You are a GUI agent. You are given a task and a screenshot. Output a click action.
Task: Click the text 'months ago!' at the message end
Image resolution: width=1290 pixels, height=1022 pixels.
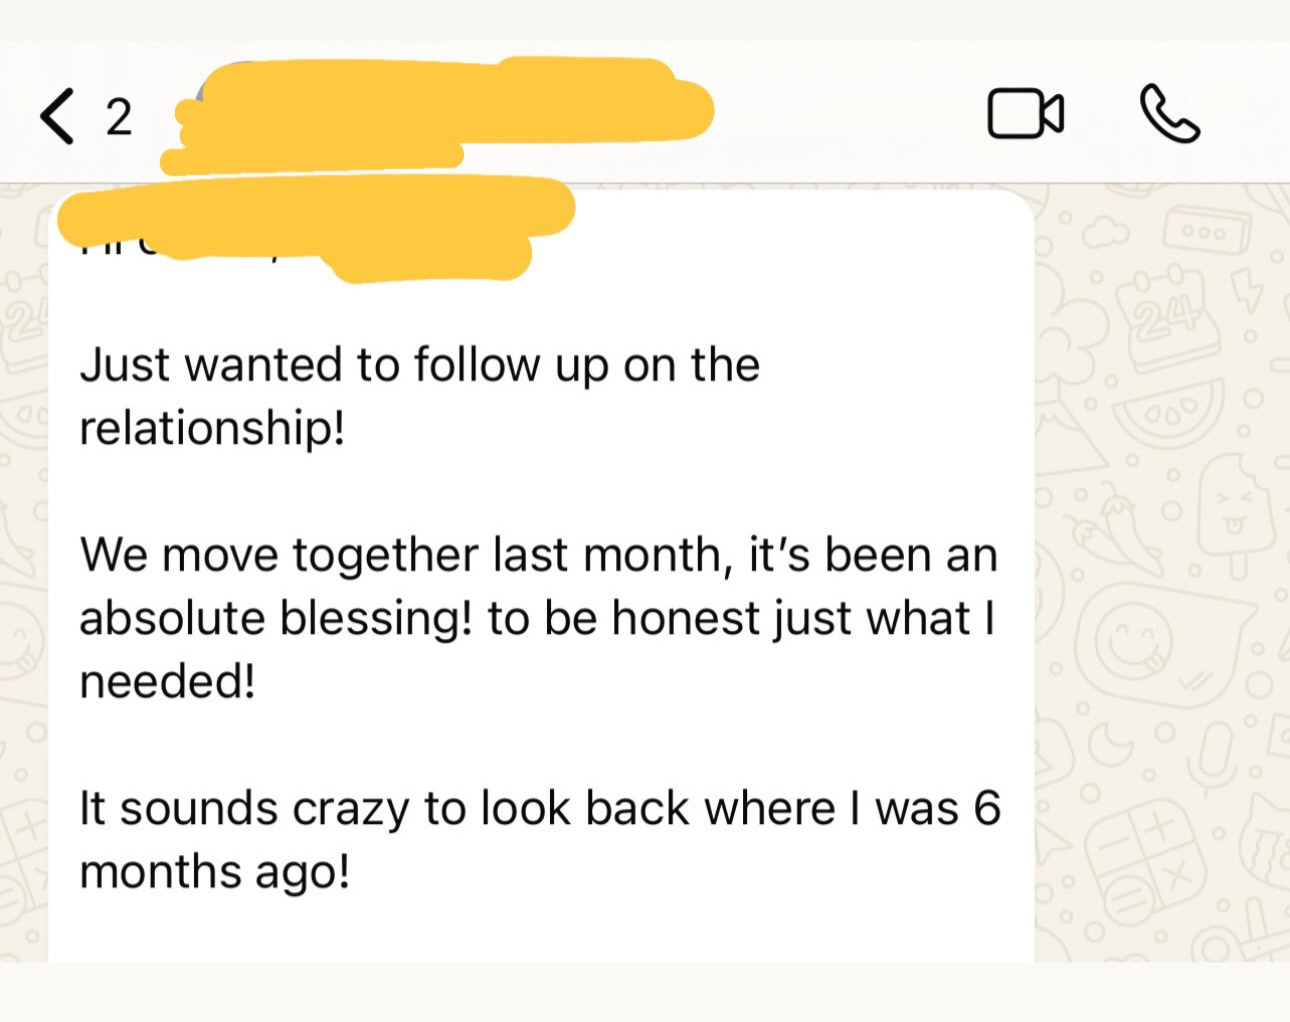(x=215, y=872)
